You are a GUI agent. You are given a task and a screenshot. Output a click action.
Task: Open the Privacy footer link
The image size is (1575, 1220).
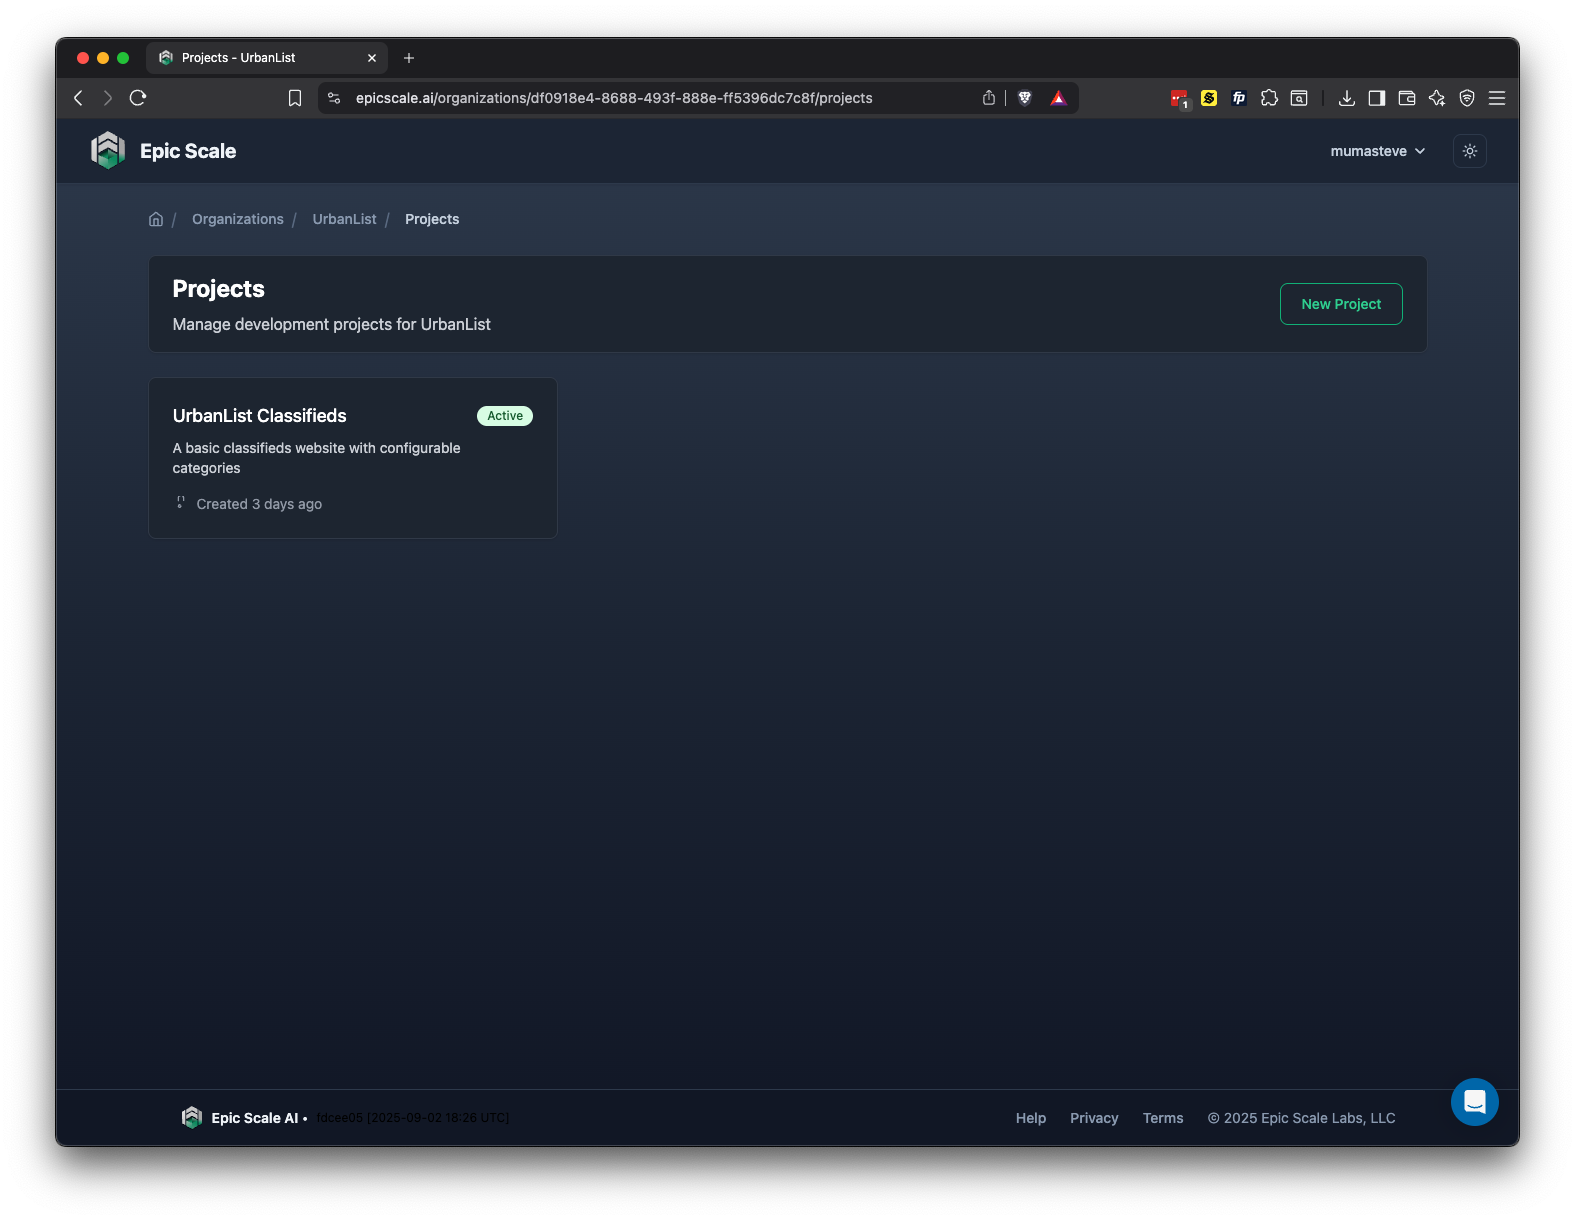pos(1094,1118)
